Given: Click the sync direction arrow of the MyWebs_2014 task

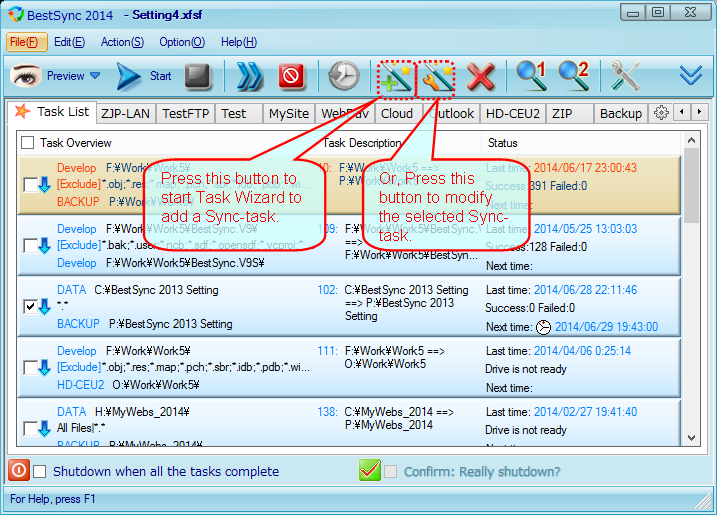Looking at the screenshot, I should (44, 429).
